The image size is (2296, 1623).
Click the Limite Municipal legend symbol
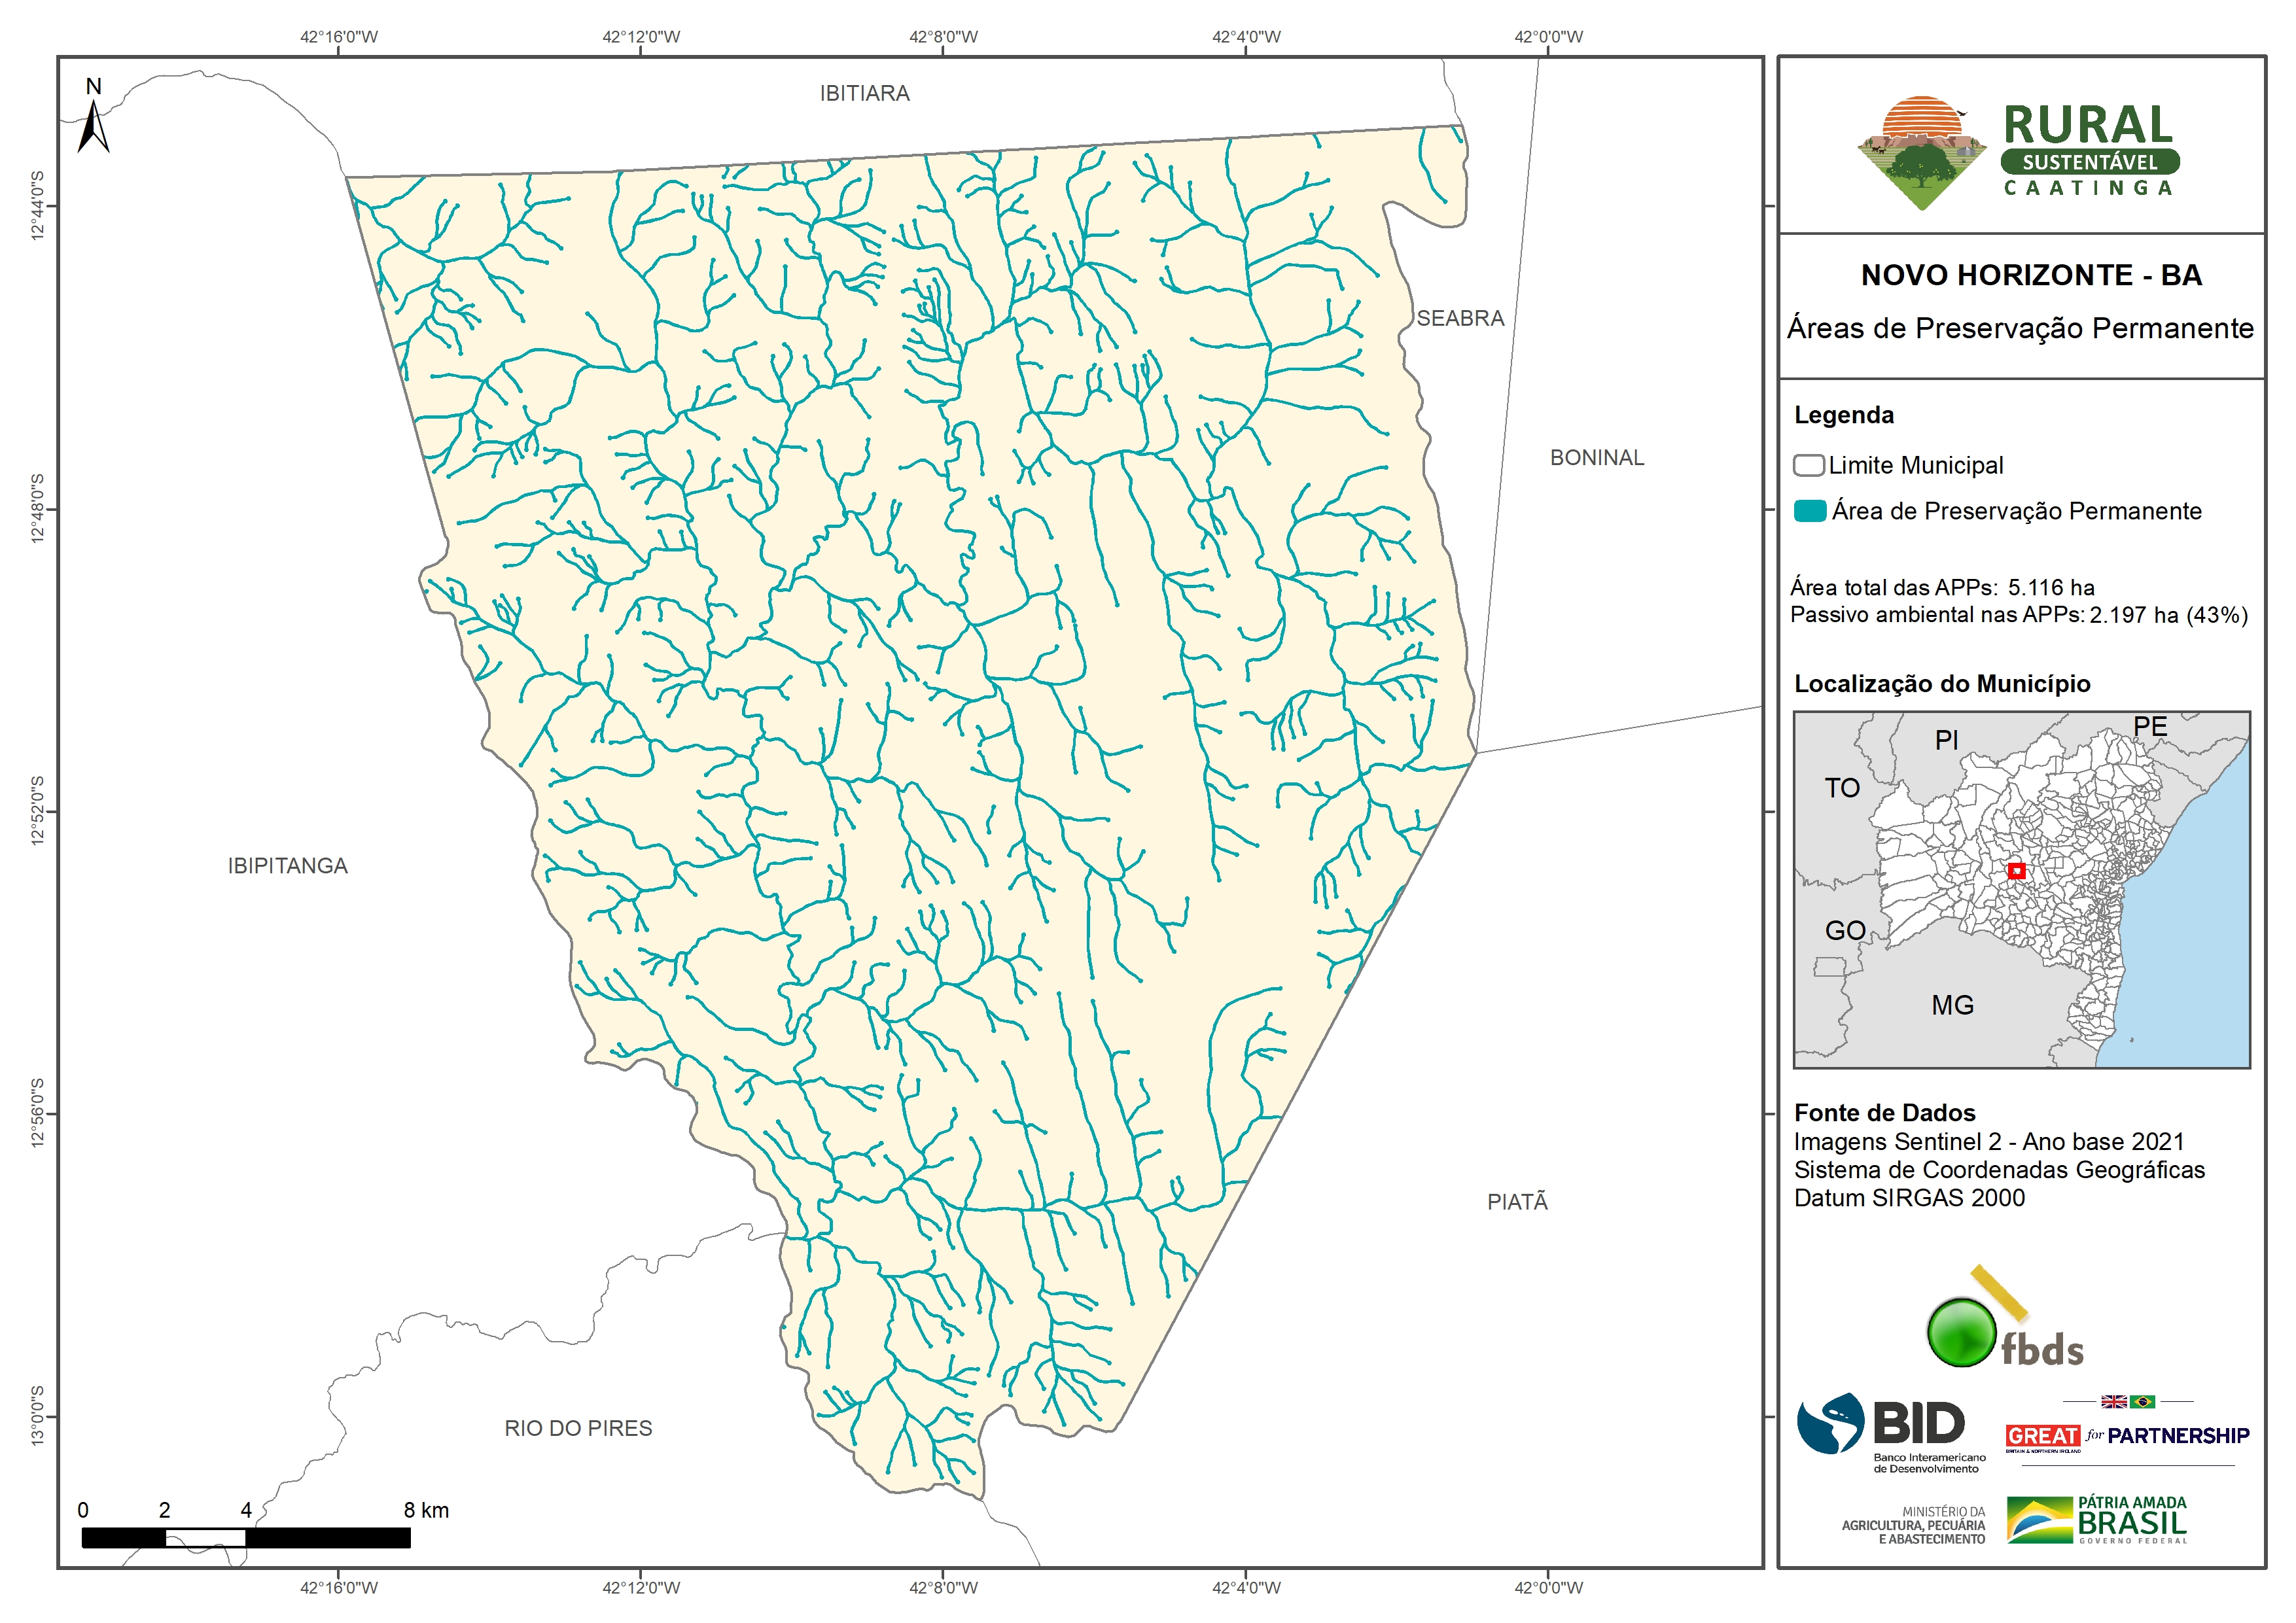pos(1808,465)
